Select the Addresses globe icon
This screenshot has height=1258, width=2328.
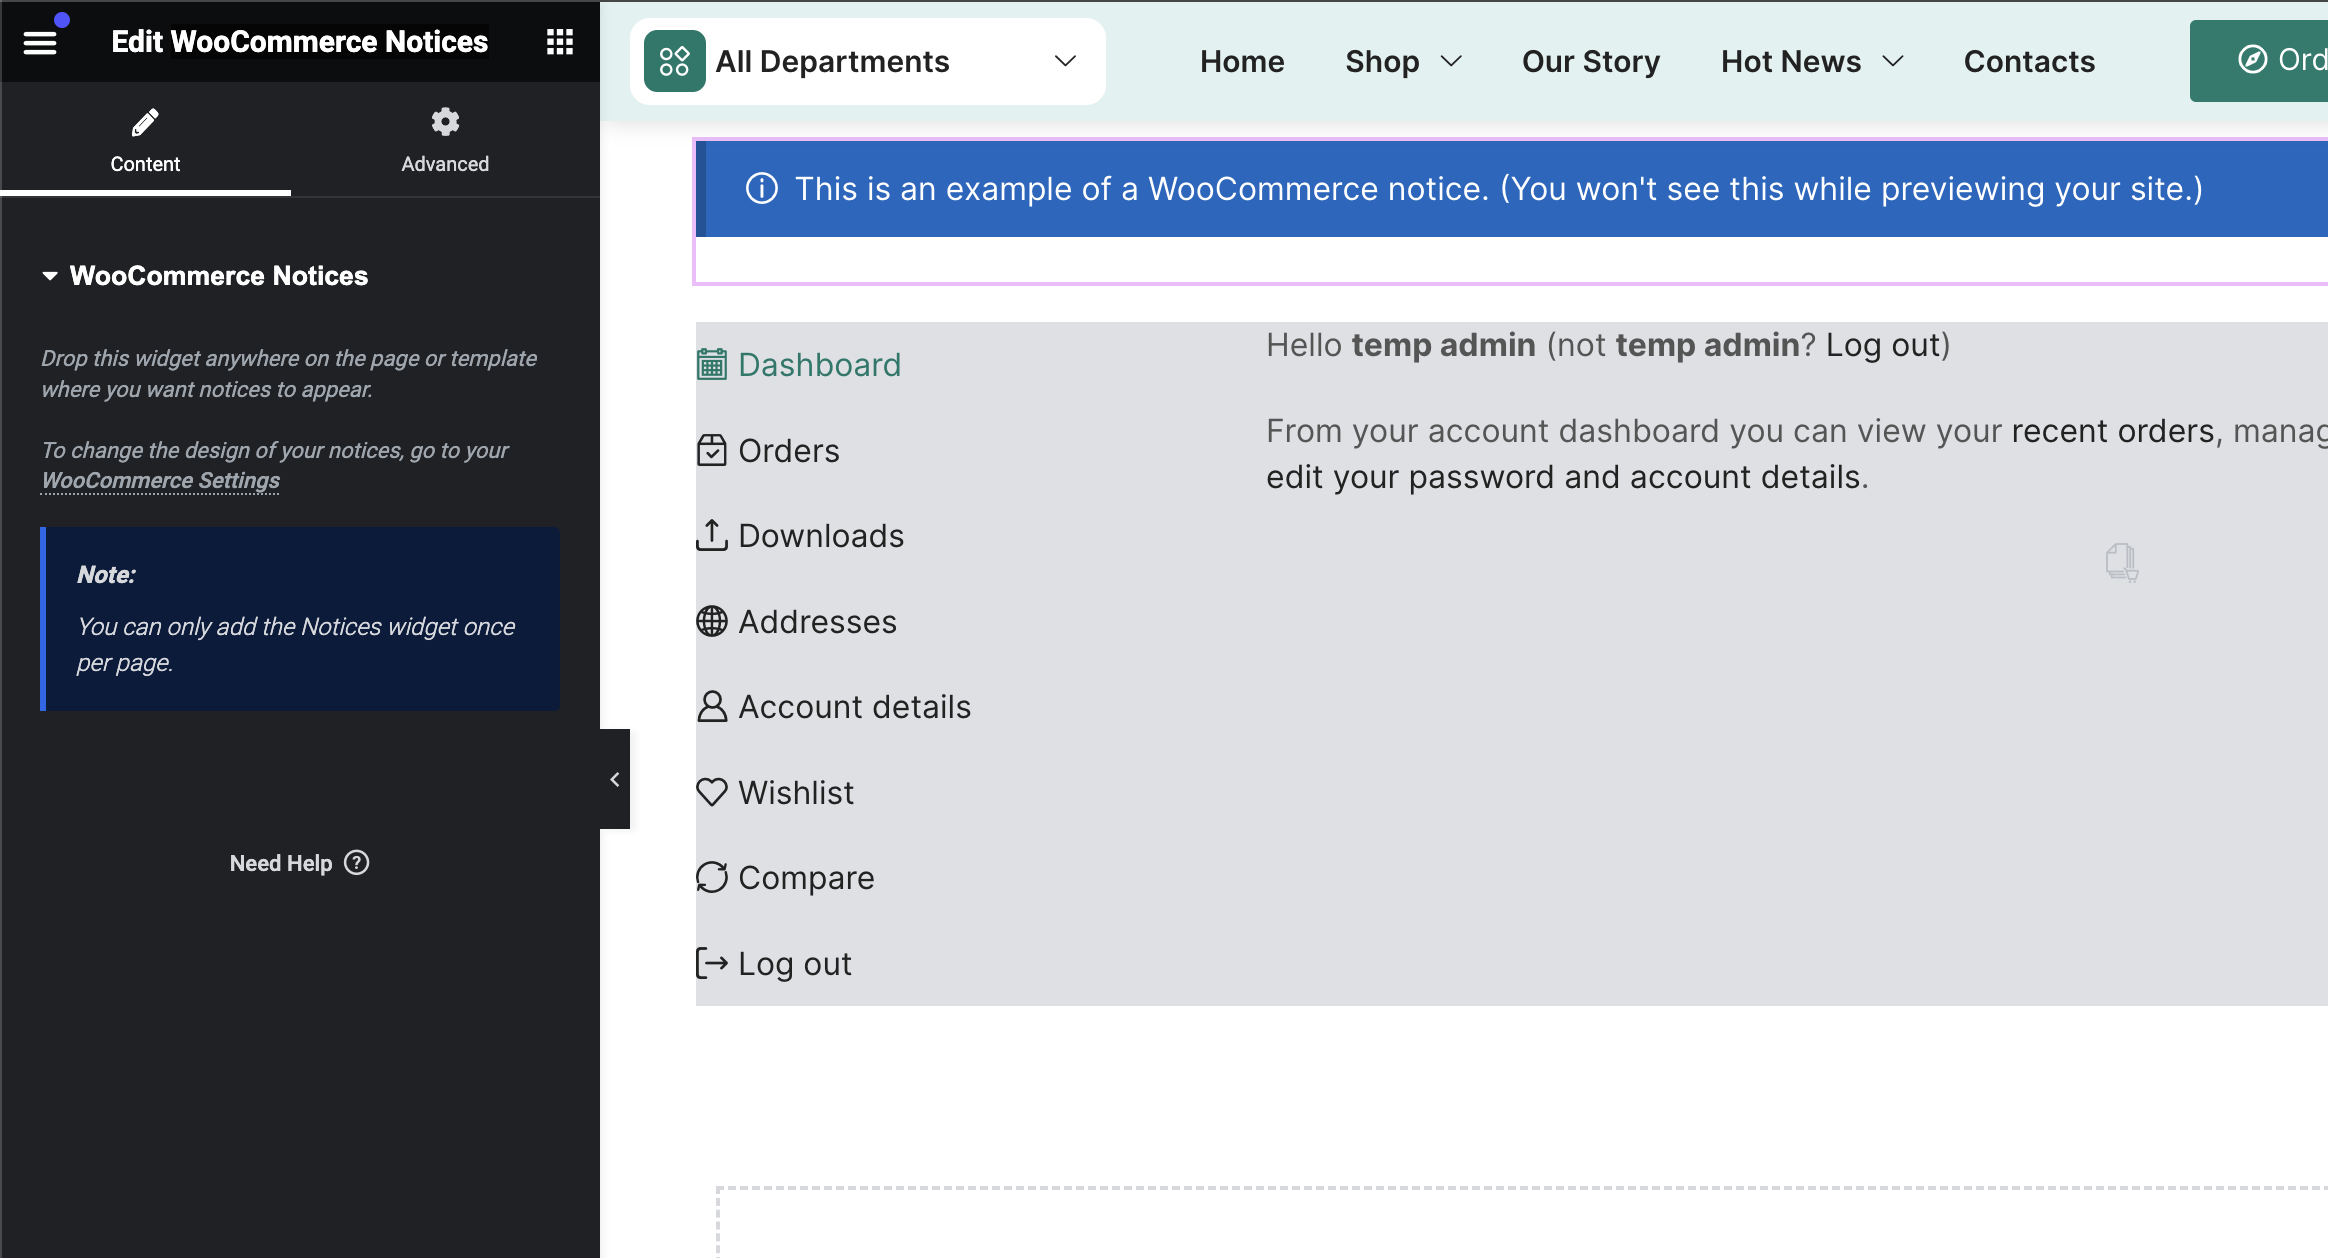coord(712,622)
